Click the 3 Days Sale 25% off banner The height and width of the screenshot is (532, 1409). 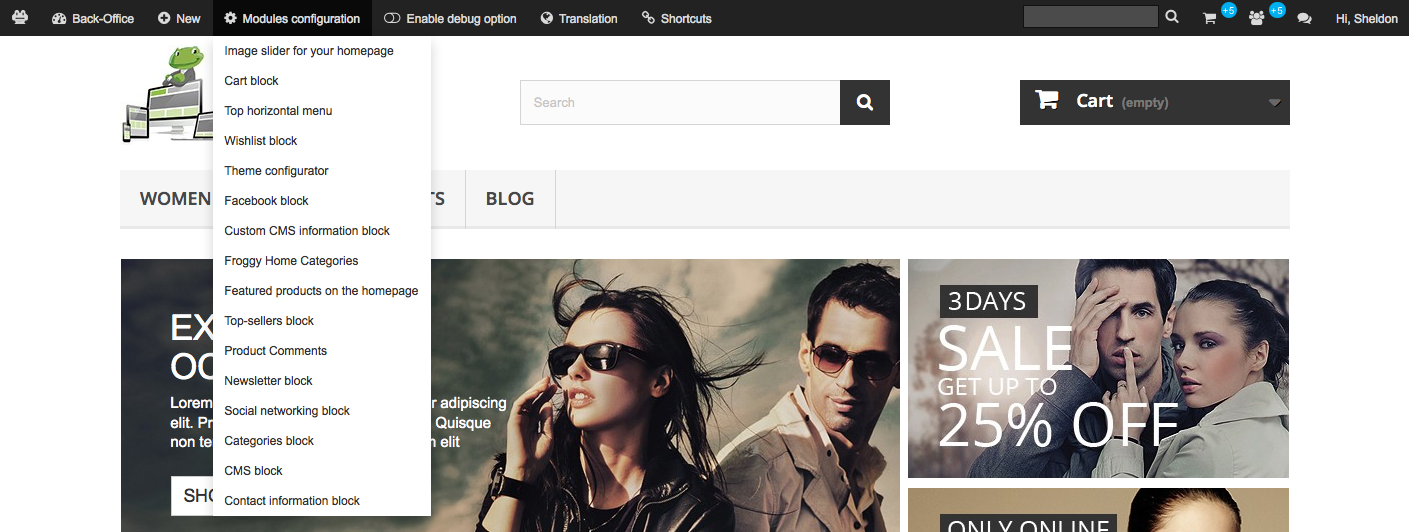click(1098, 368)
